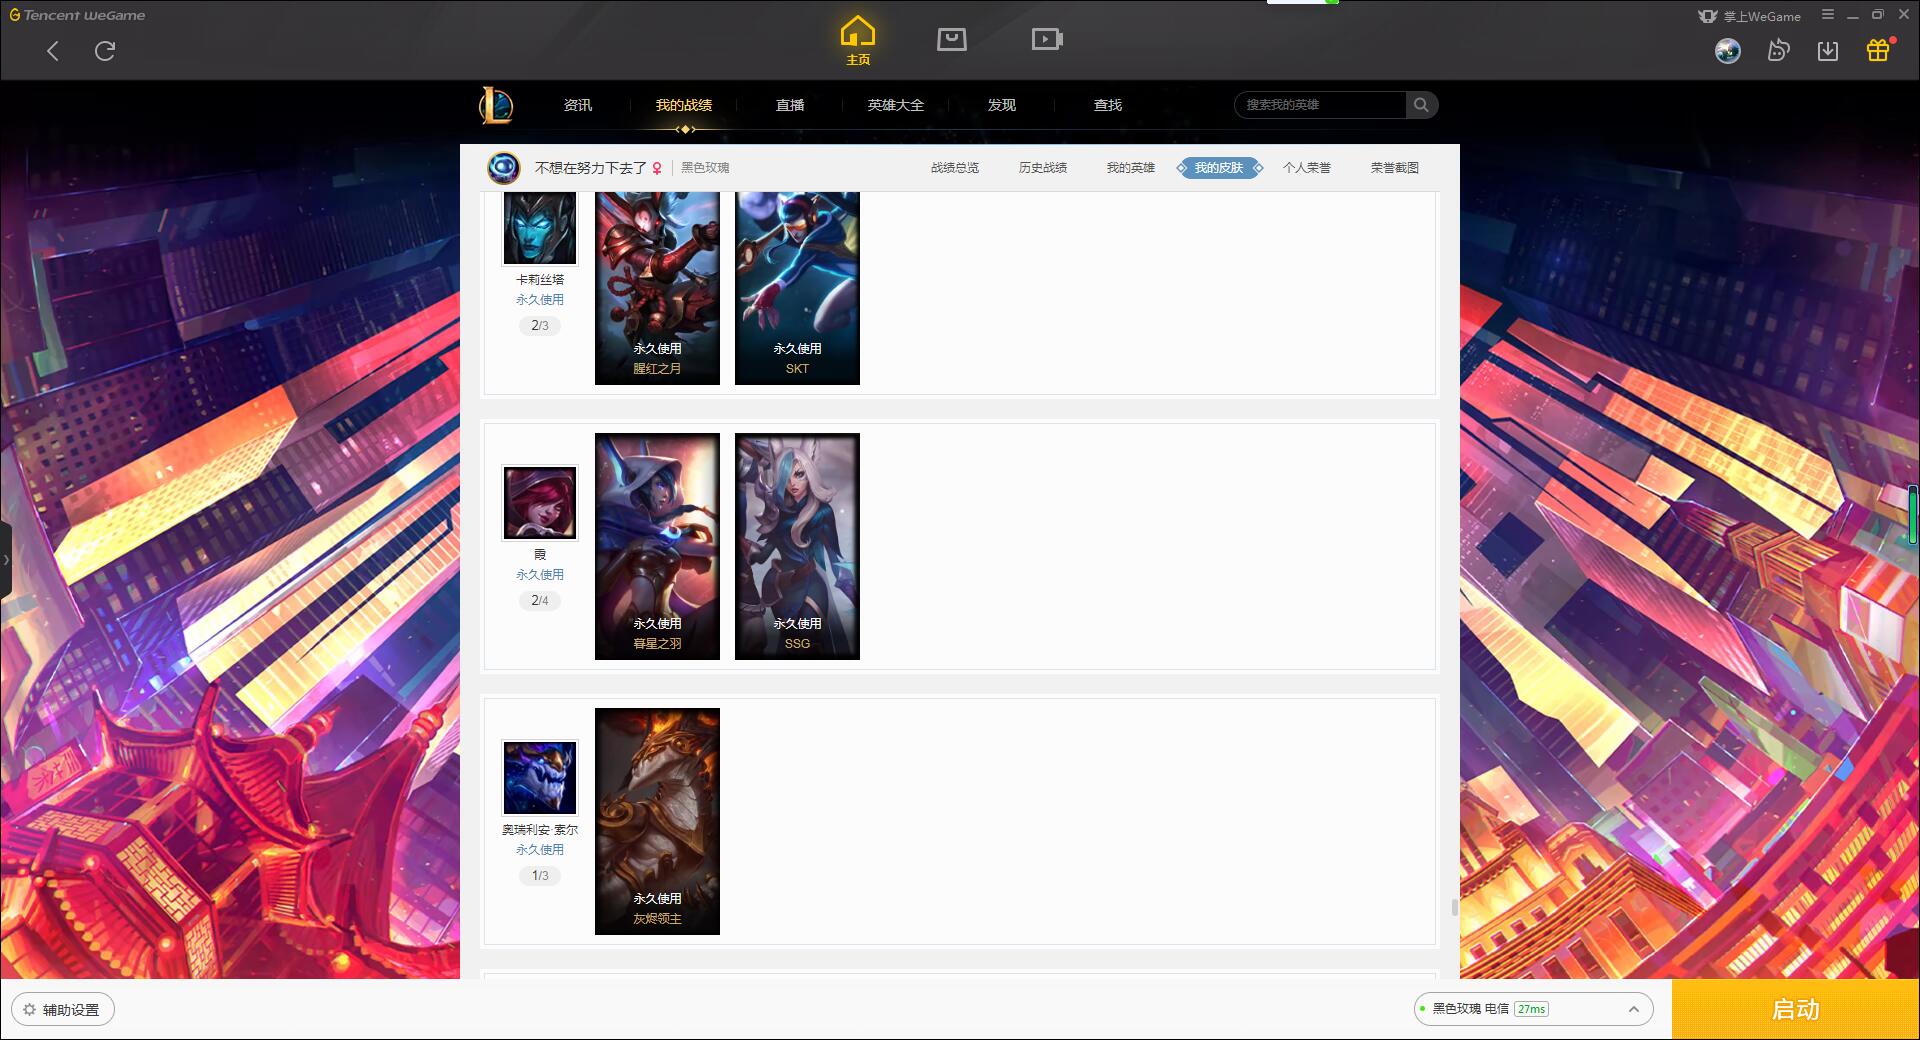The image size is (1920, 1040).
Task: Open the video/live icon in top bar
Action: point(1047,39)
